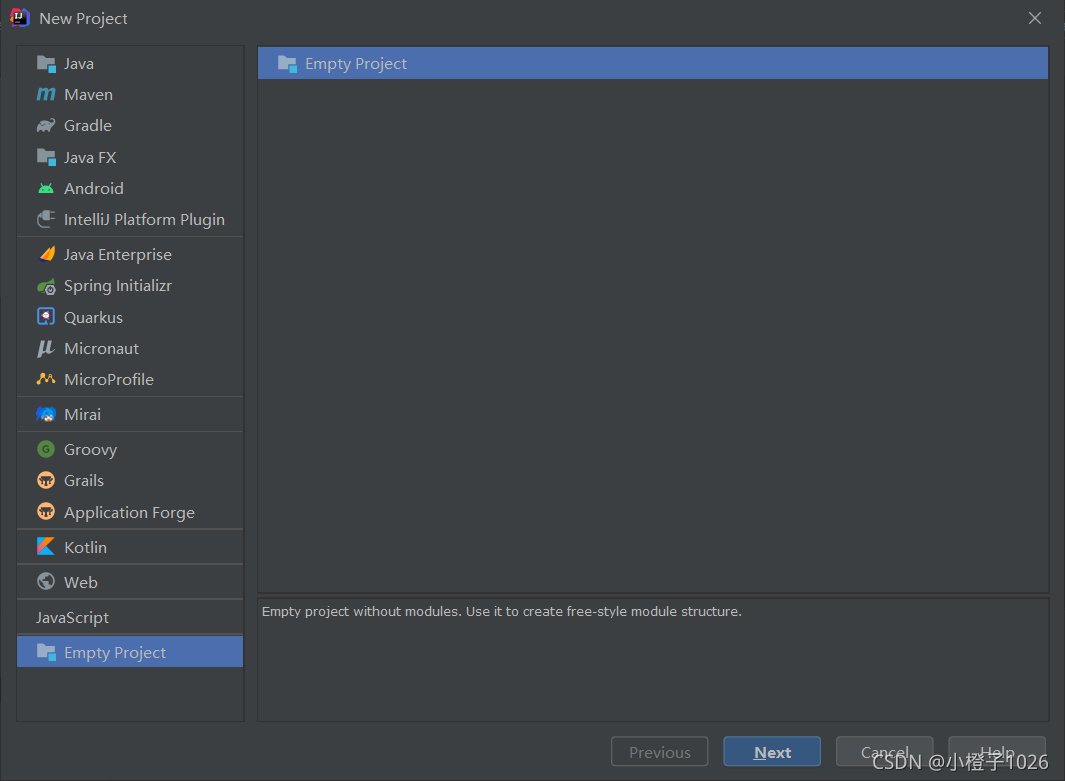
Task: Click the Empty Project sidebar folder icon
Action: click(x=46, y=652)
